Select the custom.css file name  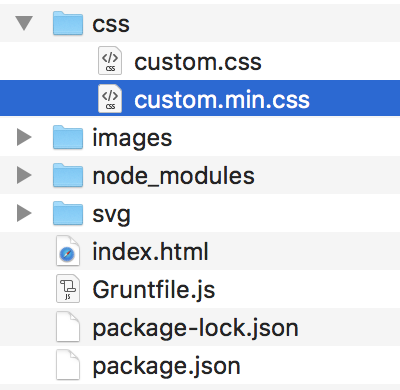pos(198,62)
